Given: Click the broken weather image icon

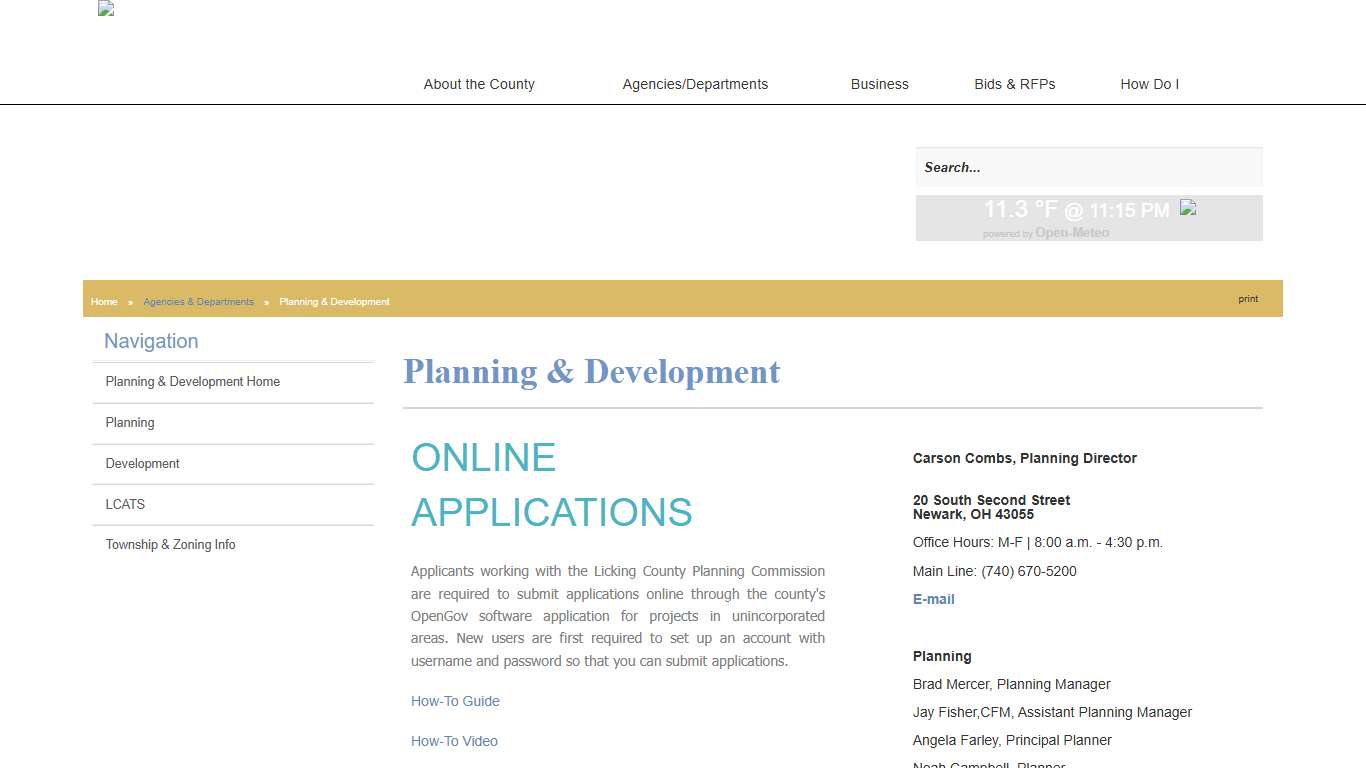Looking at the screenshot, I should [1188, 209].
